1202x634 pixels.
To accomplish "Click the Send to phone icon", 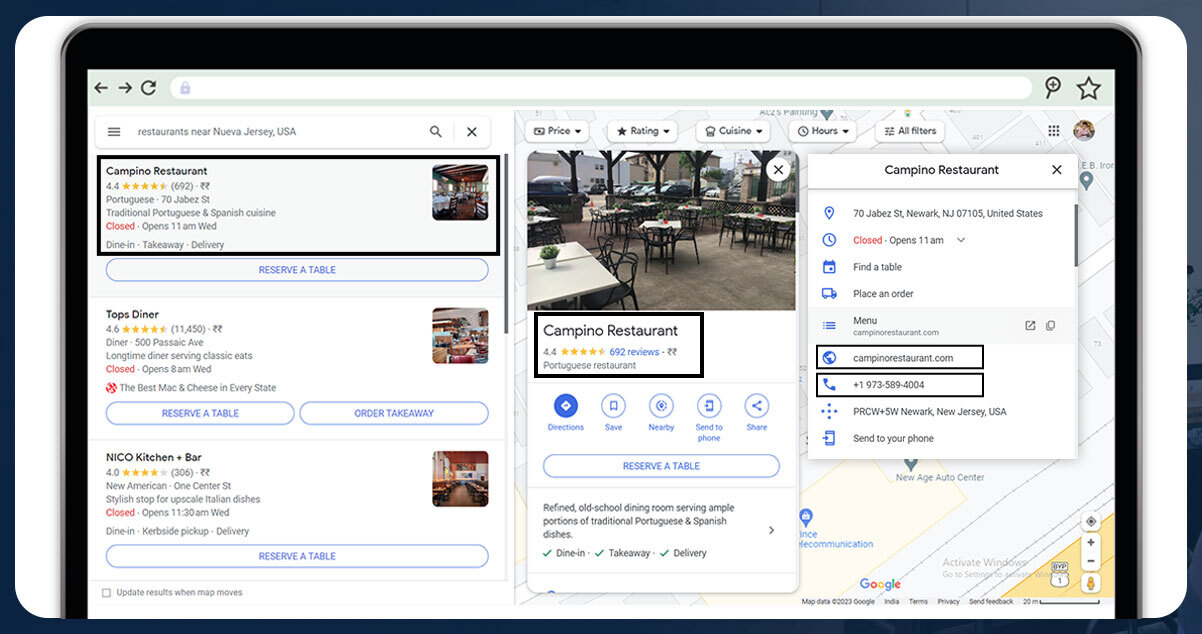I will [709, 406].
